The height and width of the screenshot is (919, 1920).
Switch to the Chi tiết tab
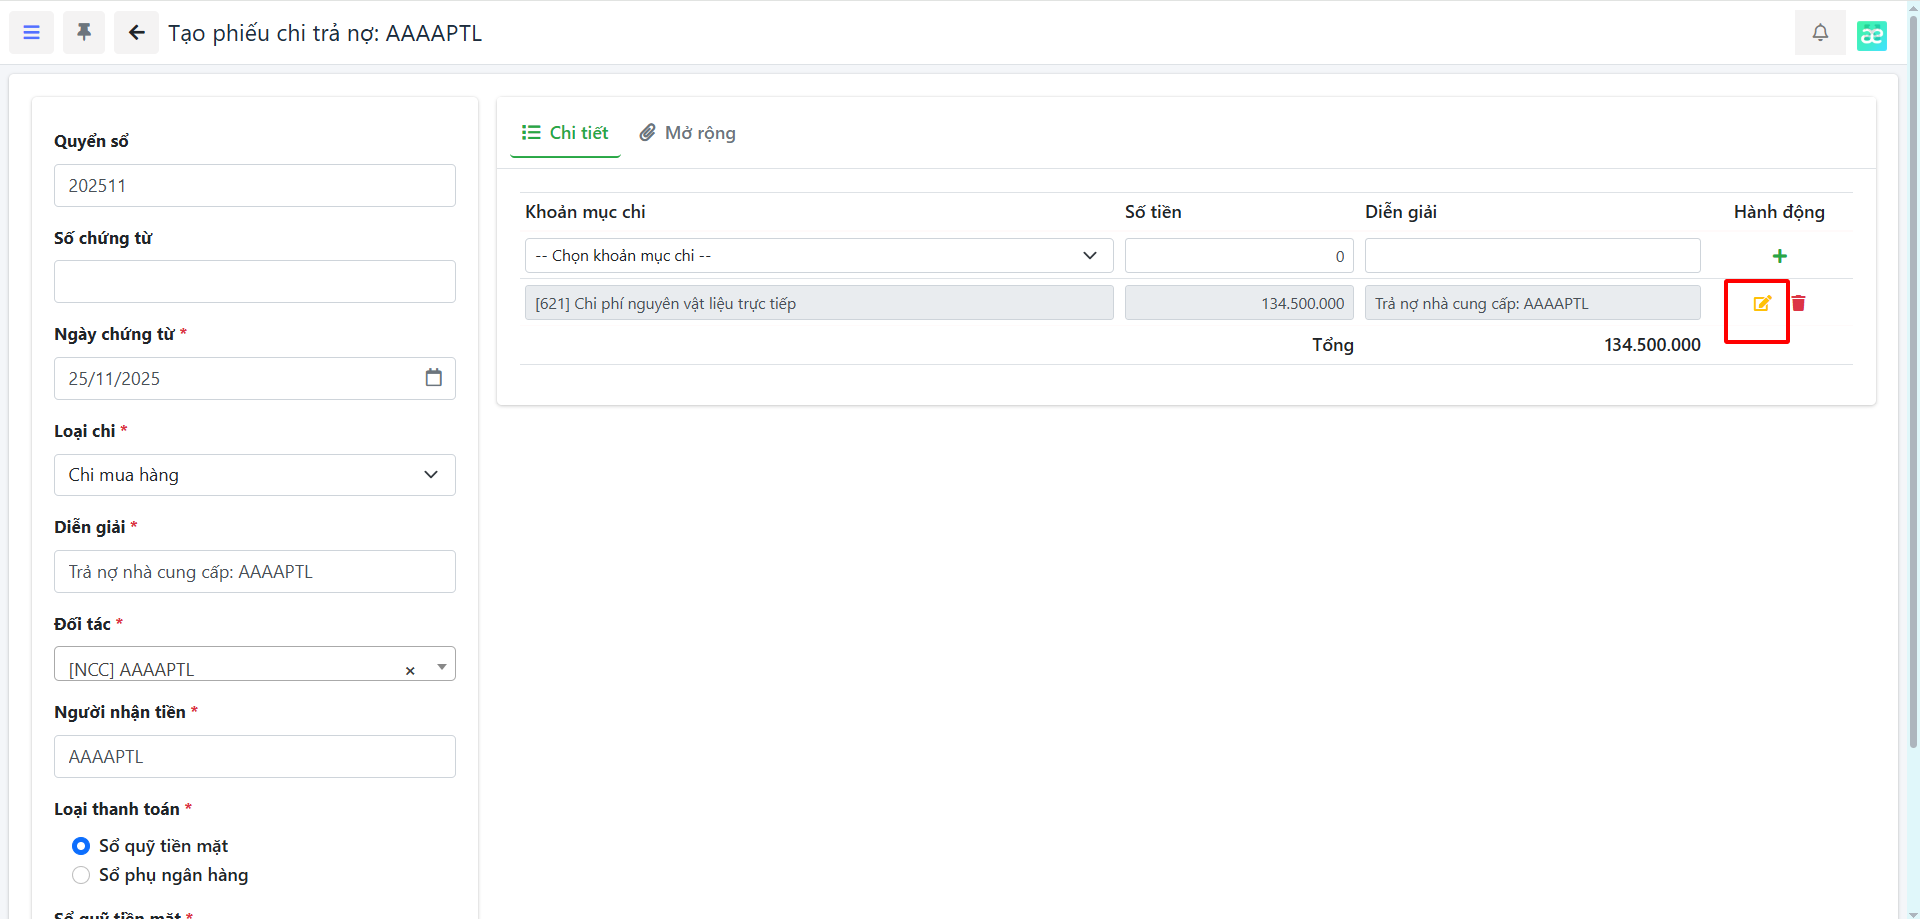tap(565, 133)
